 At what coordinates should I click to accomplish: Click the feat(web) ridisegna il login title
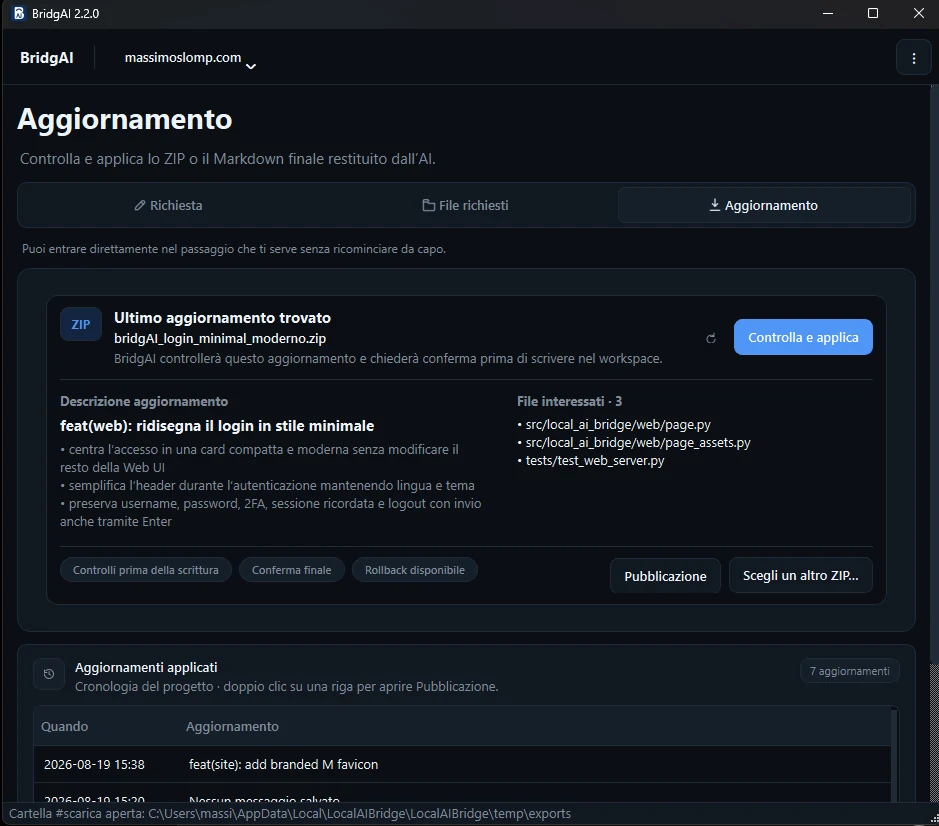coord(217,426)
